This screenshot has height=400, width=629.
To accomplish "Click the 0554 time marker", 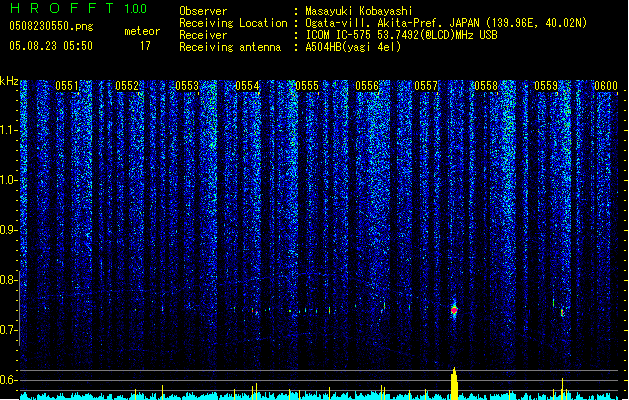I will (247, 86).
